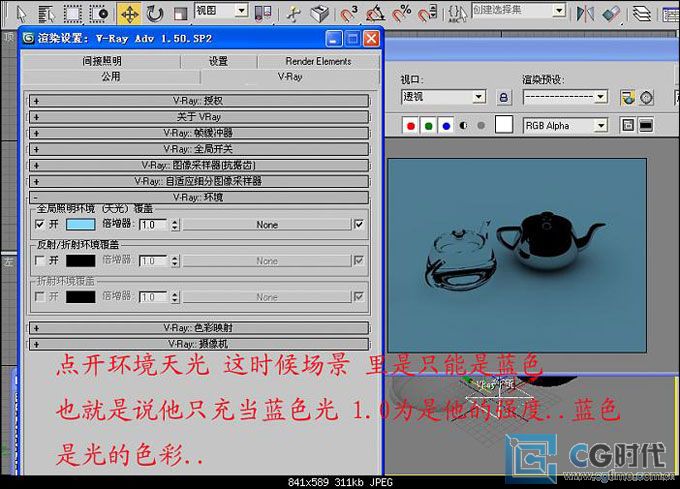The width and height of the screenshot is (680, 489).
Task: Open Edit Named Selection Sets tool
Action: pos(458,13)
